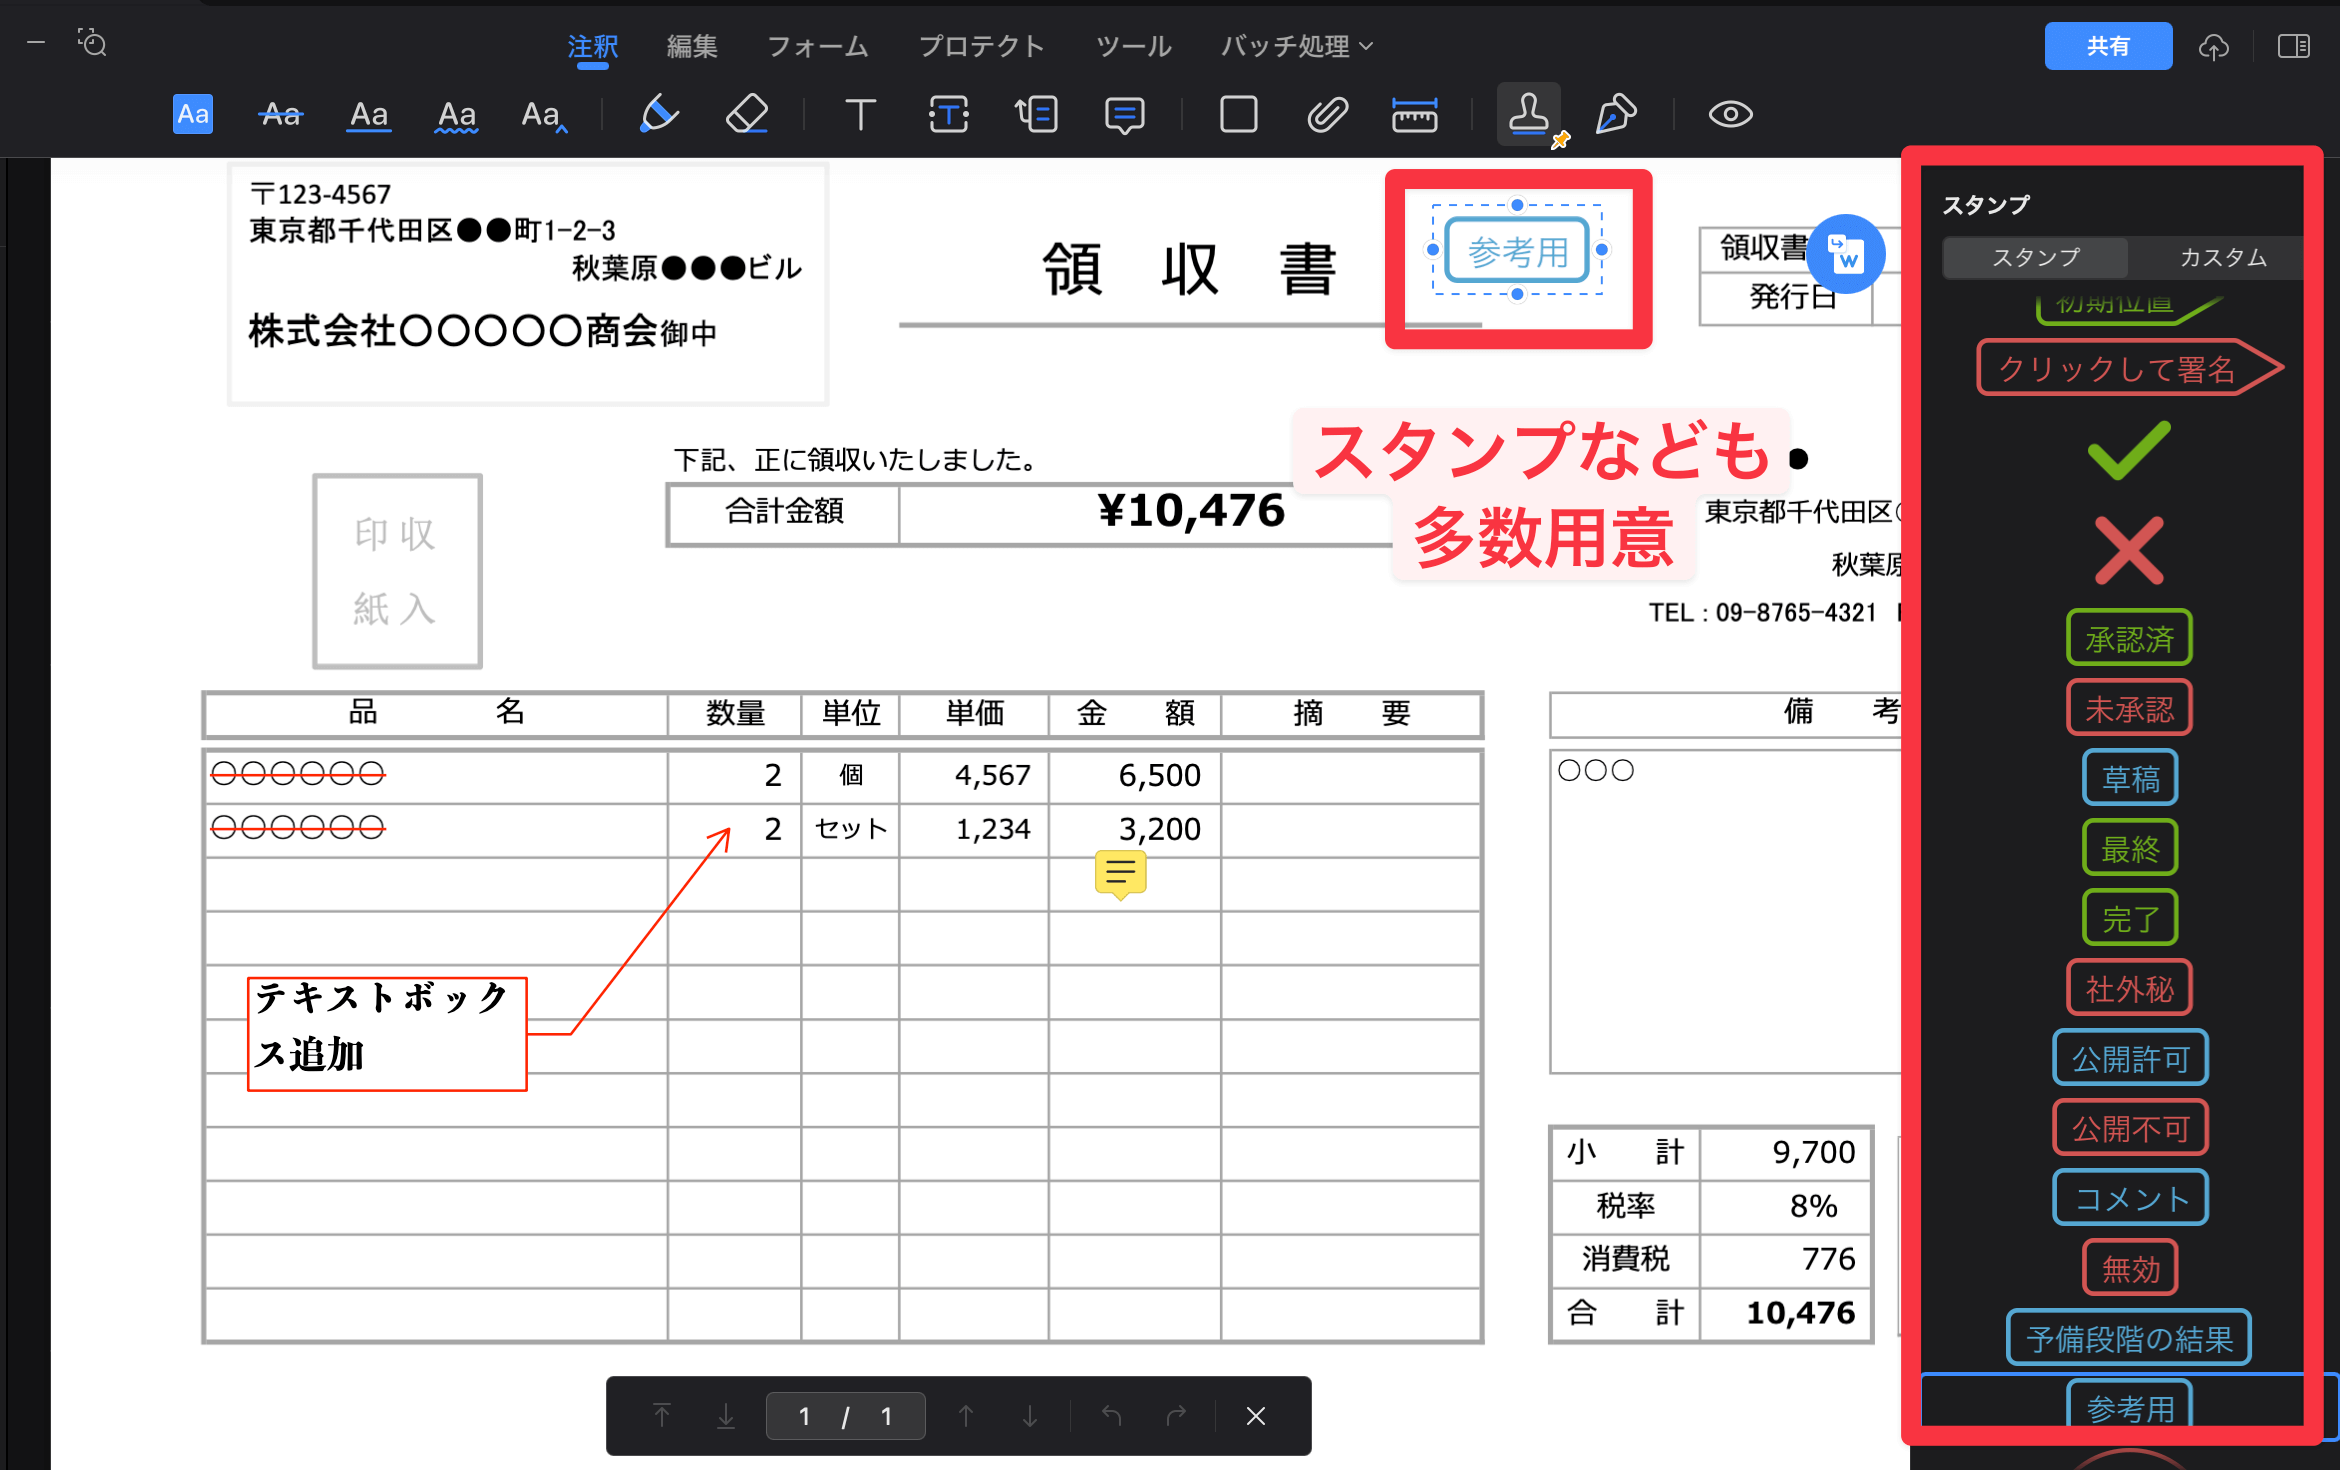The image size is (2340, 1470).
Task: Select the attachment paperclip tool
Action: pos(1328,115)
